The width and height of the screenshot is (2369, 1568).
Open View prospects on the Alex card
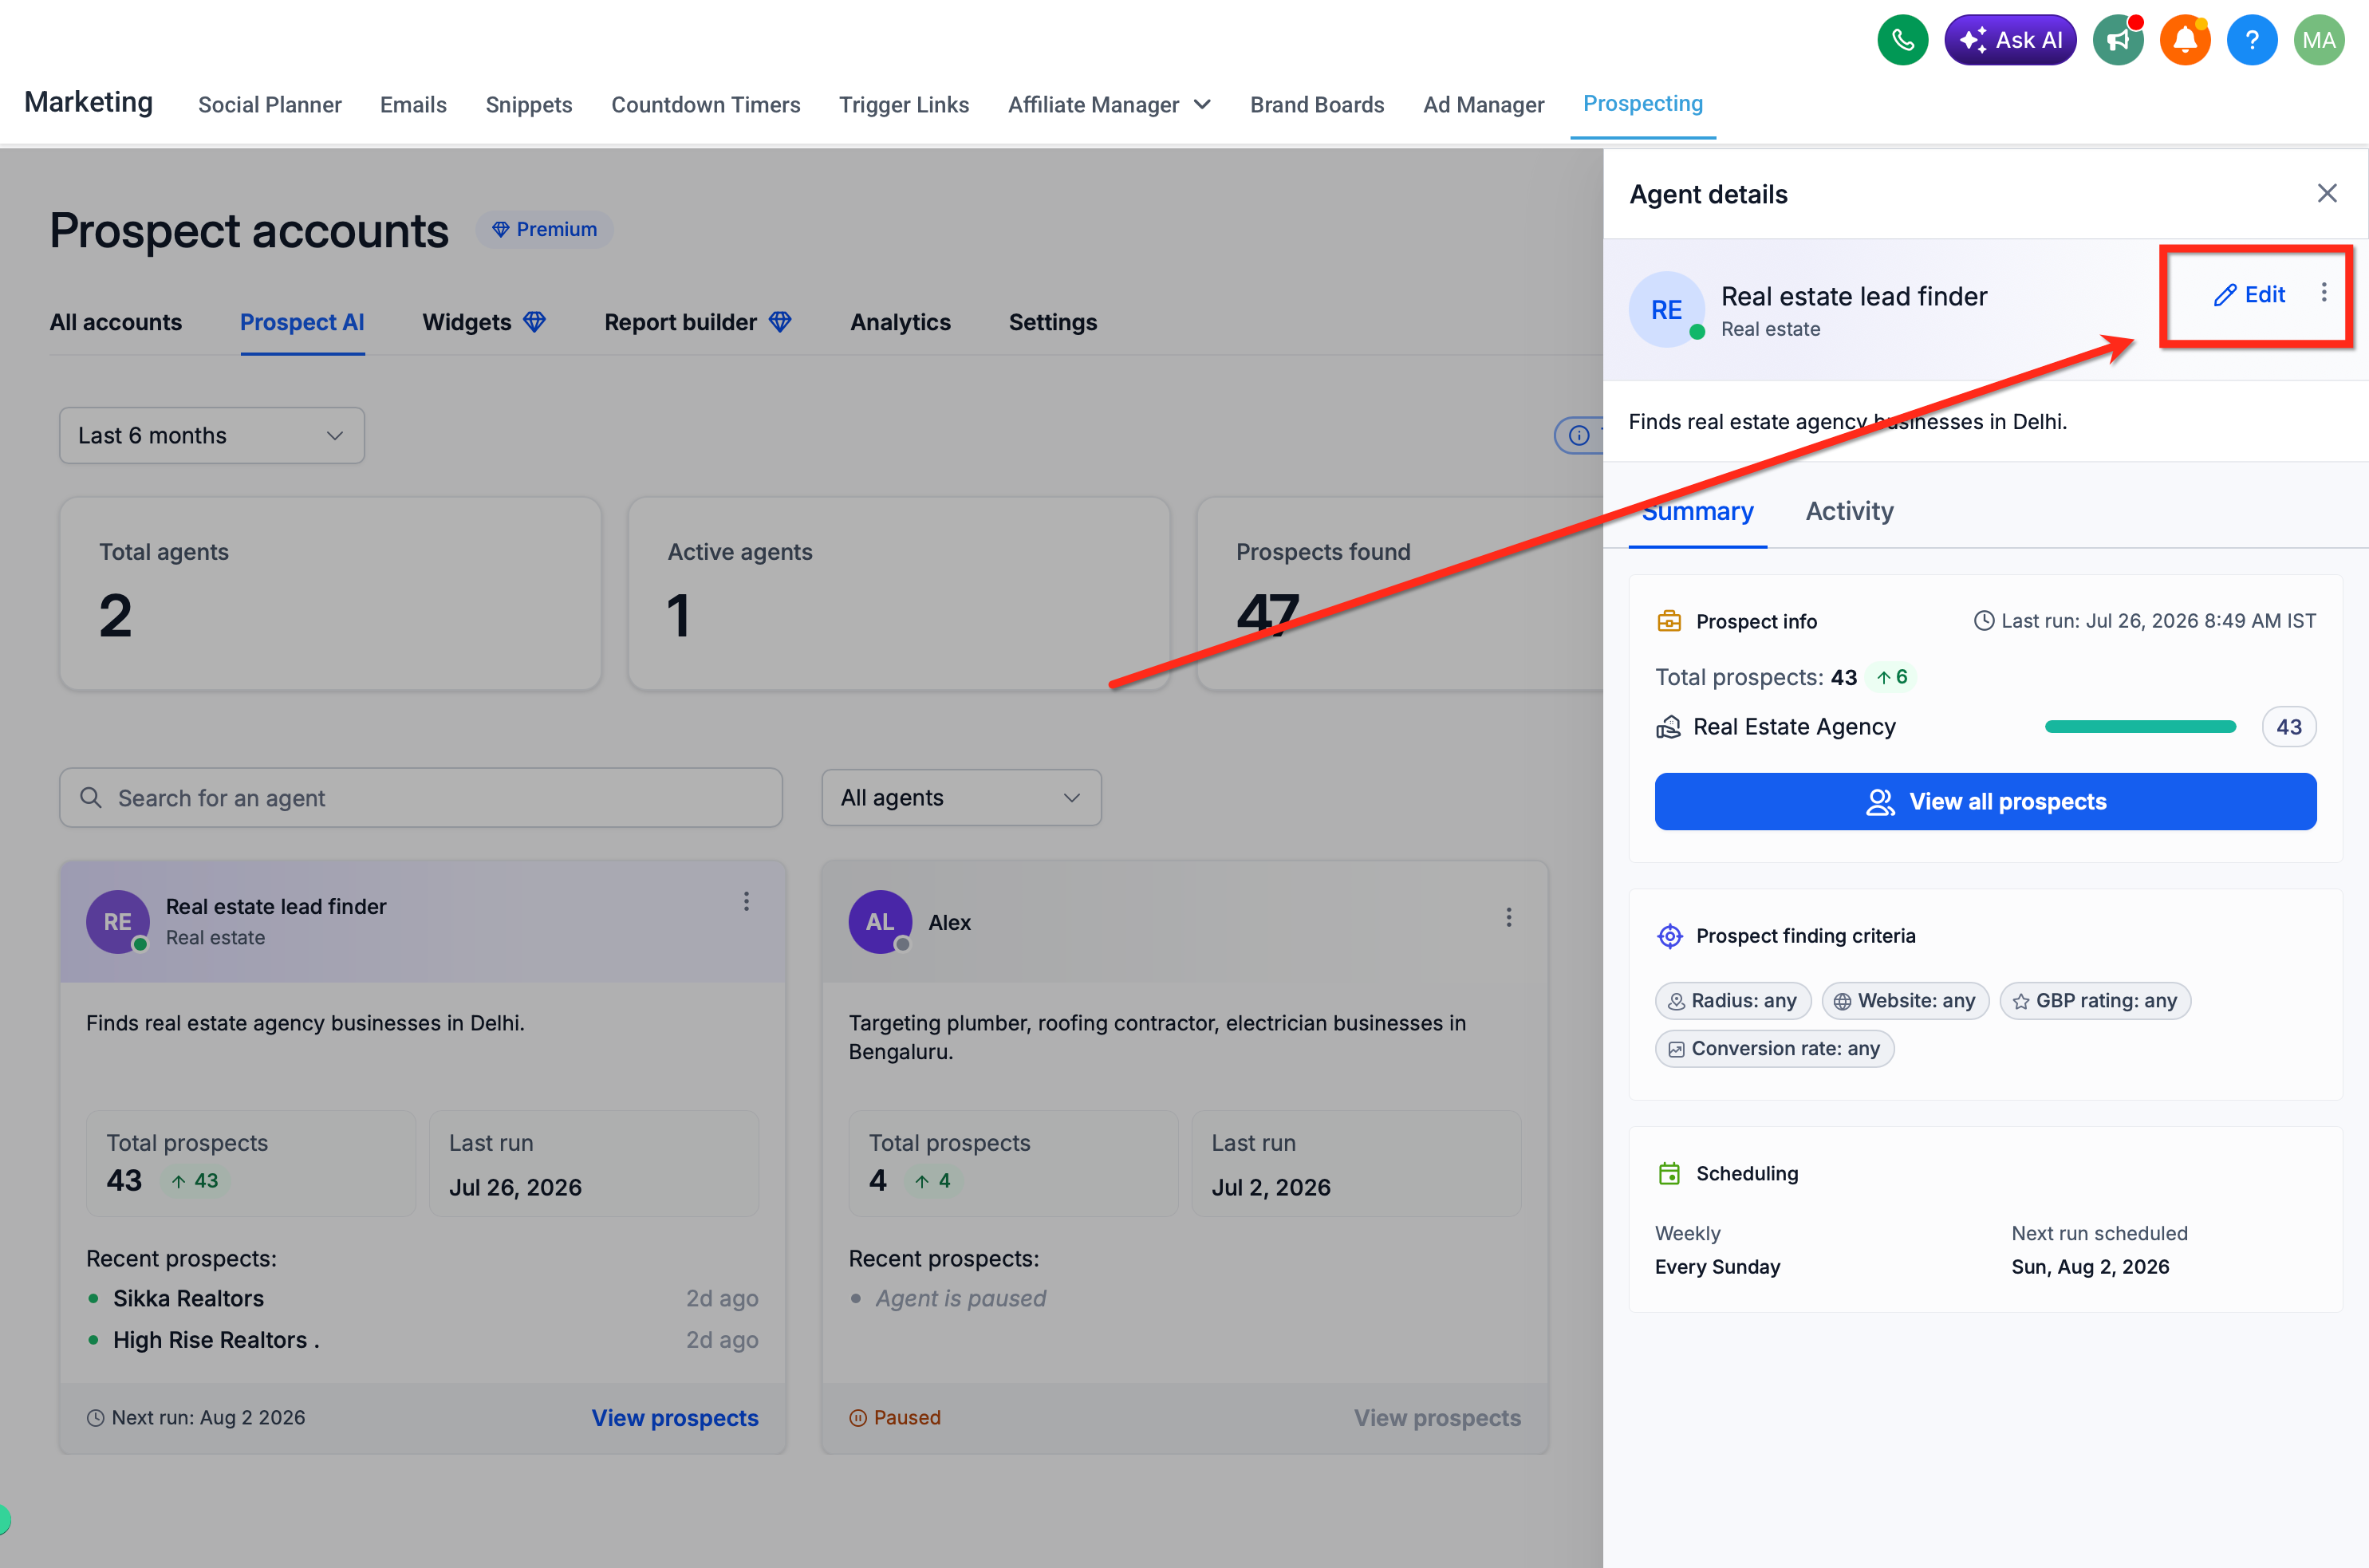coord(1437,1418)
